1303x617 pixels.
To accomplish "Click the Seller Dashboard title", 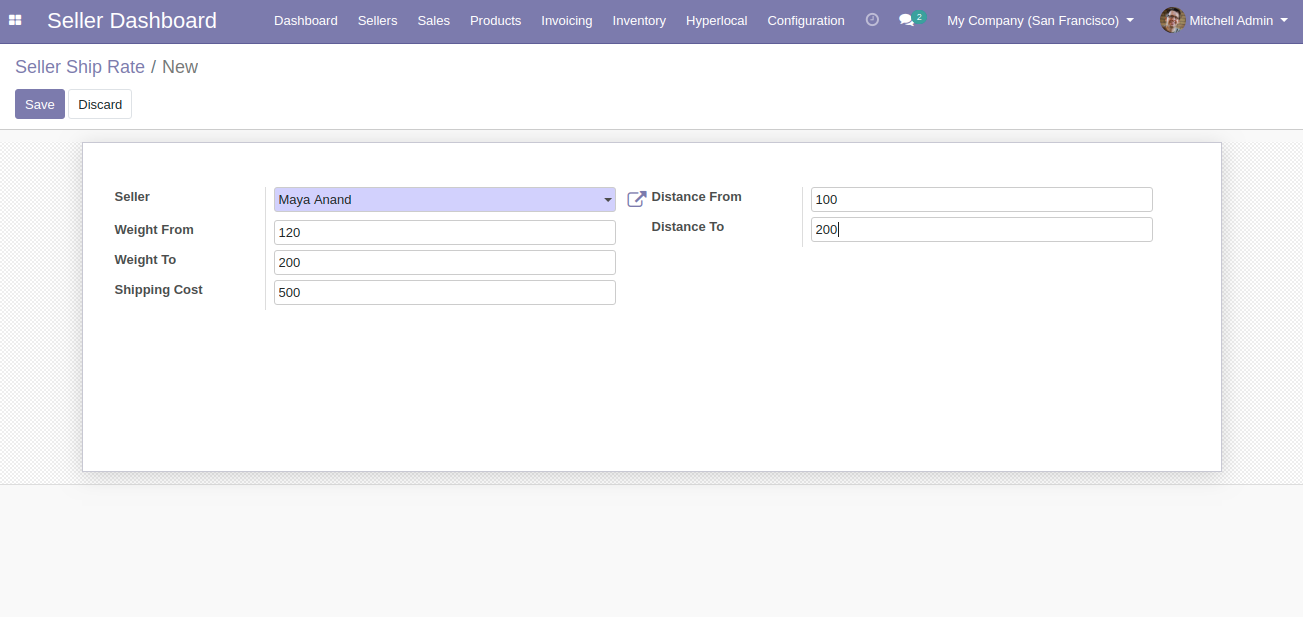I will pos(132,20).
